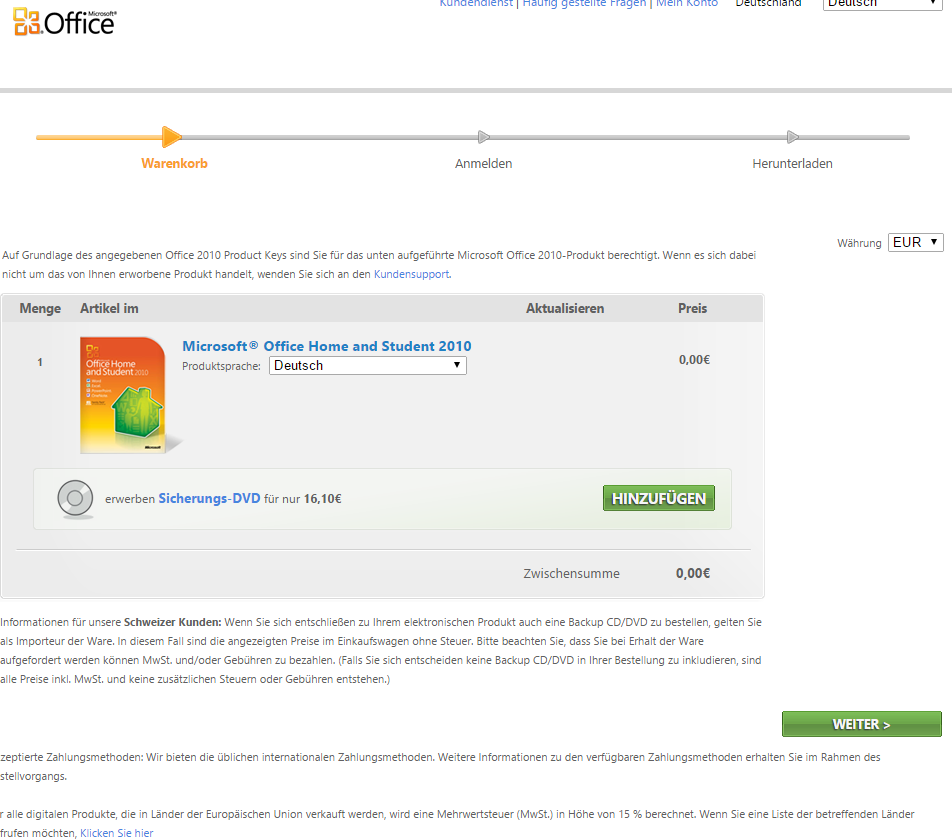This screenshot has width=952, height=839.
Task: Click the backup DVD disc icon
Action: [75, 498]
